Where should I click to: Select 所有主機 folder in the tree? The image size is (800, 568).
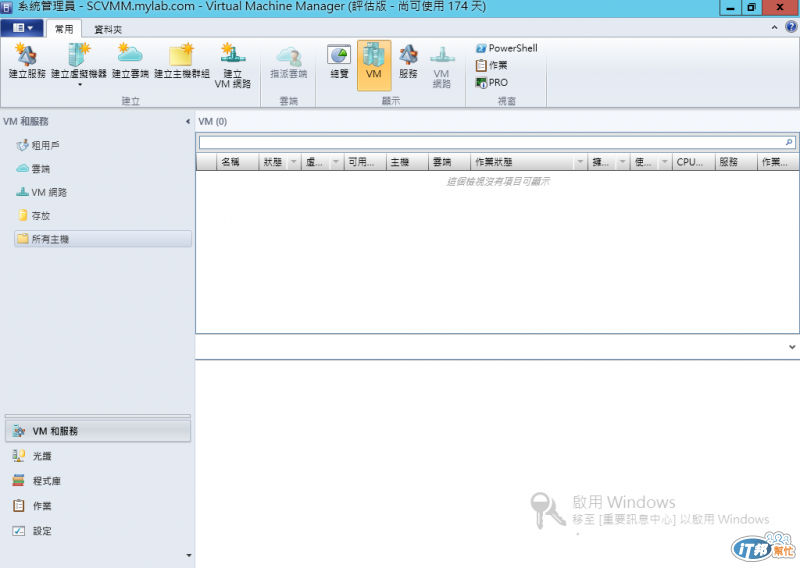coord(103,239)
